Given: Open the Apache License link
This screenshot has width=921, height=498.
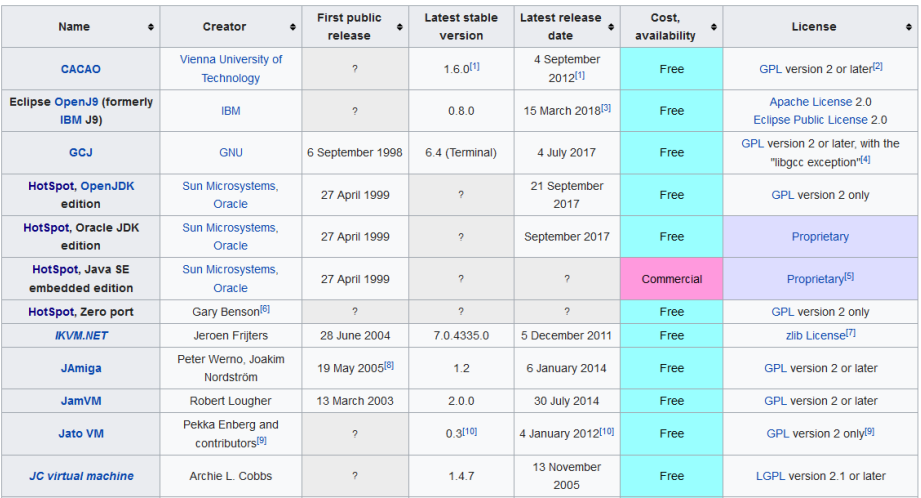Looking at the screenshot, I should (x=811, y=102).
